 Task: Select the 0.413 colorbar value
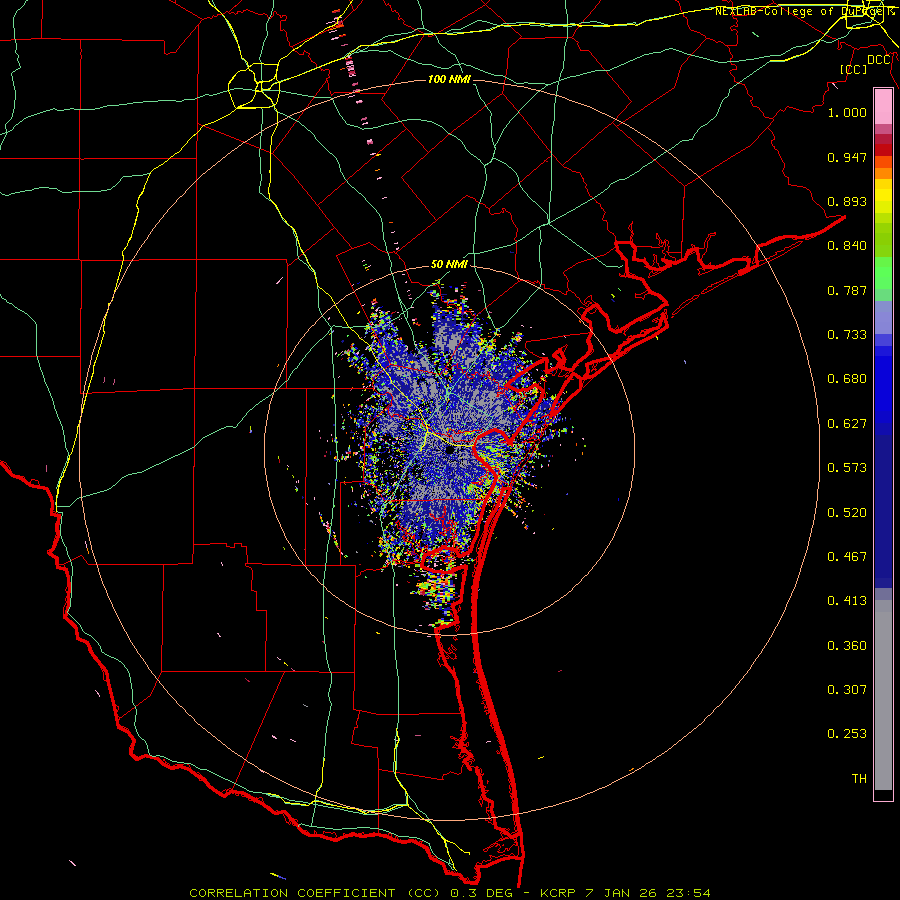[x=847, y=601]
